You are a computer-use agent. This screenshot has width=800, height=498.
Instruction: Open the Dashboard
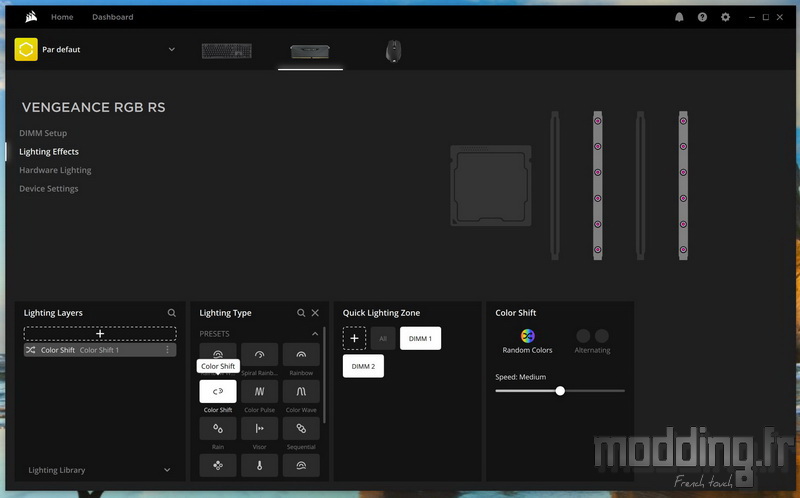click(x=113, y=17)
